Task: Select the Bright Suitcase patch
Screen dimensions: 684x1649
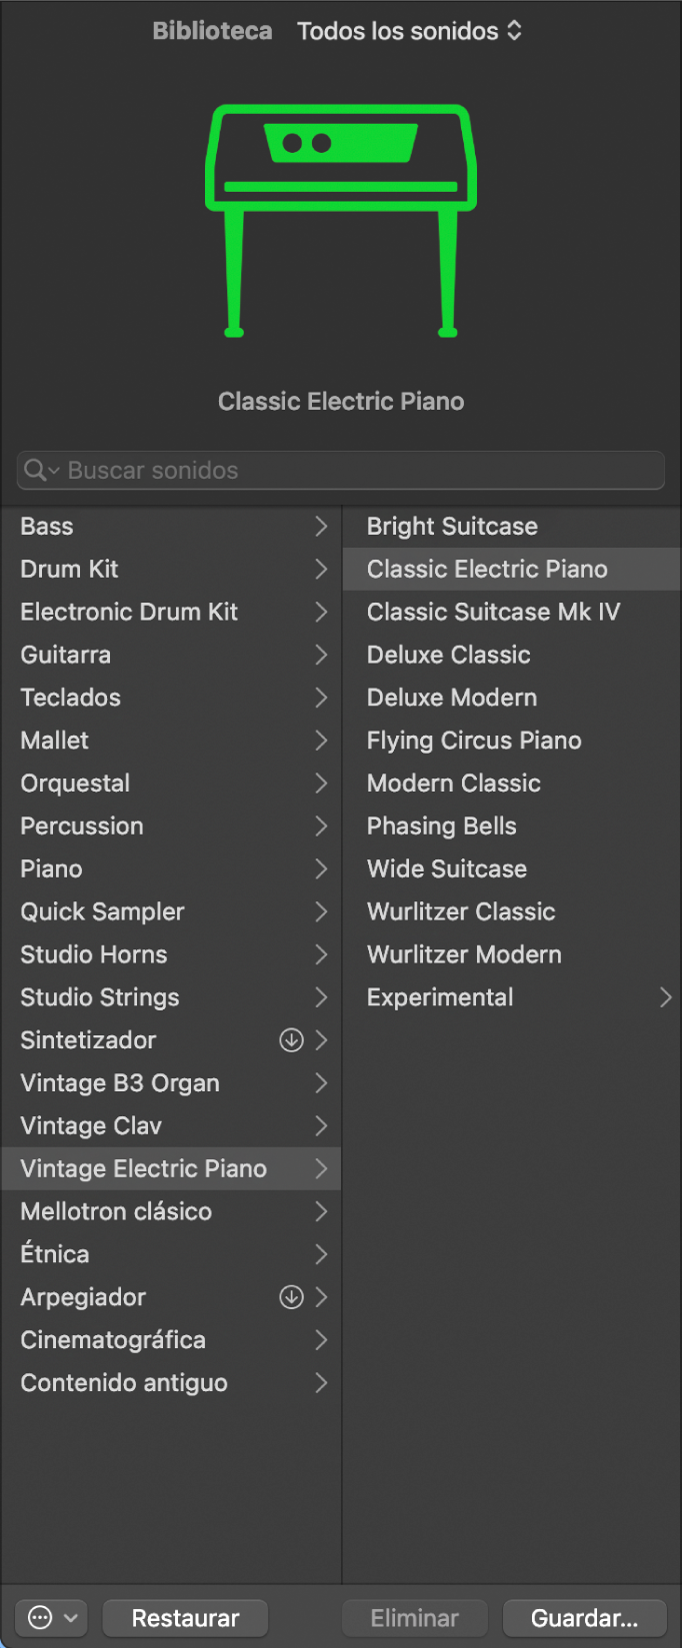Action: (x=452, y=526)
